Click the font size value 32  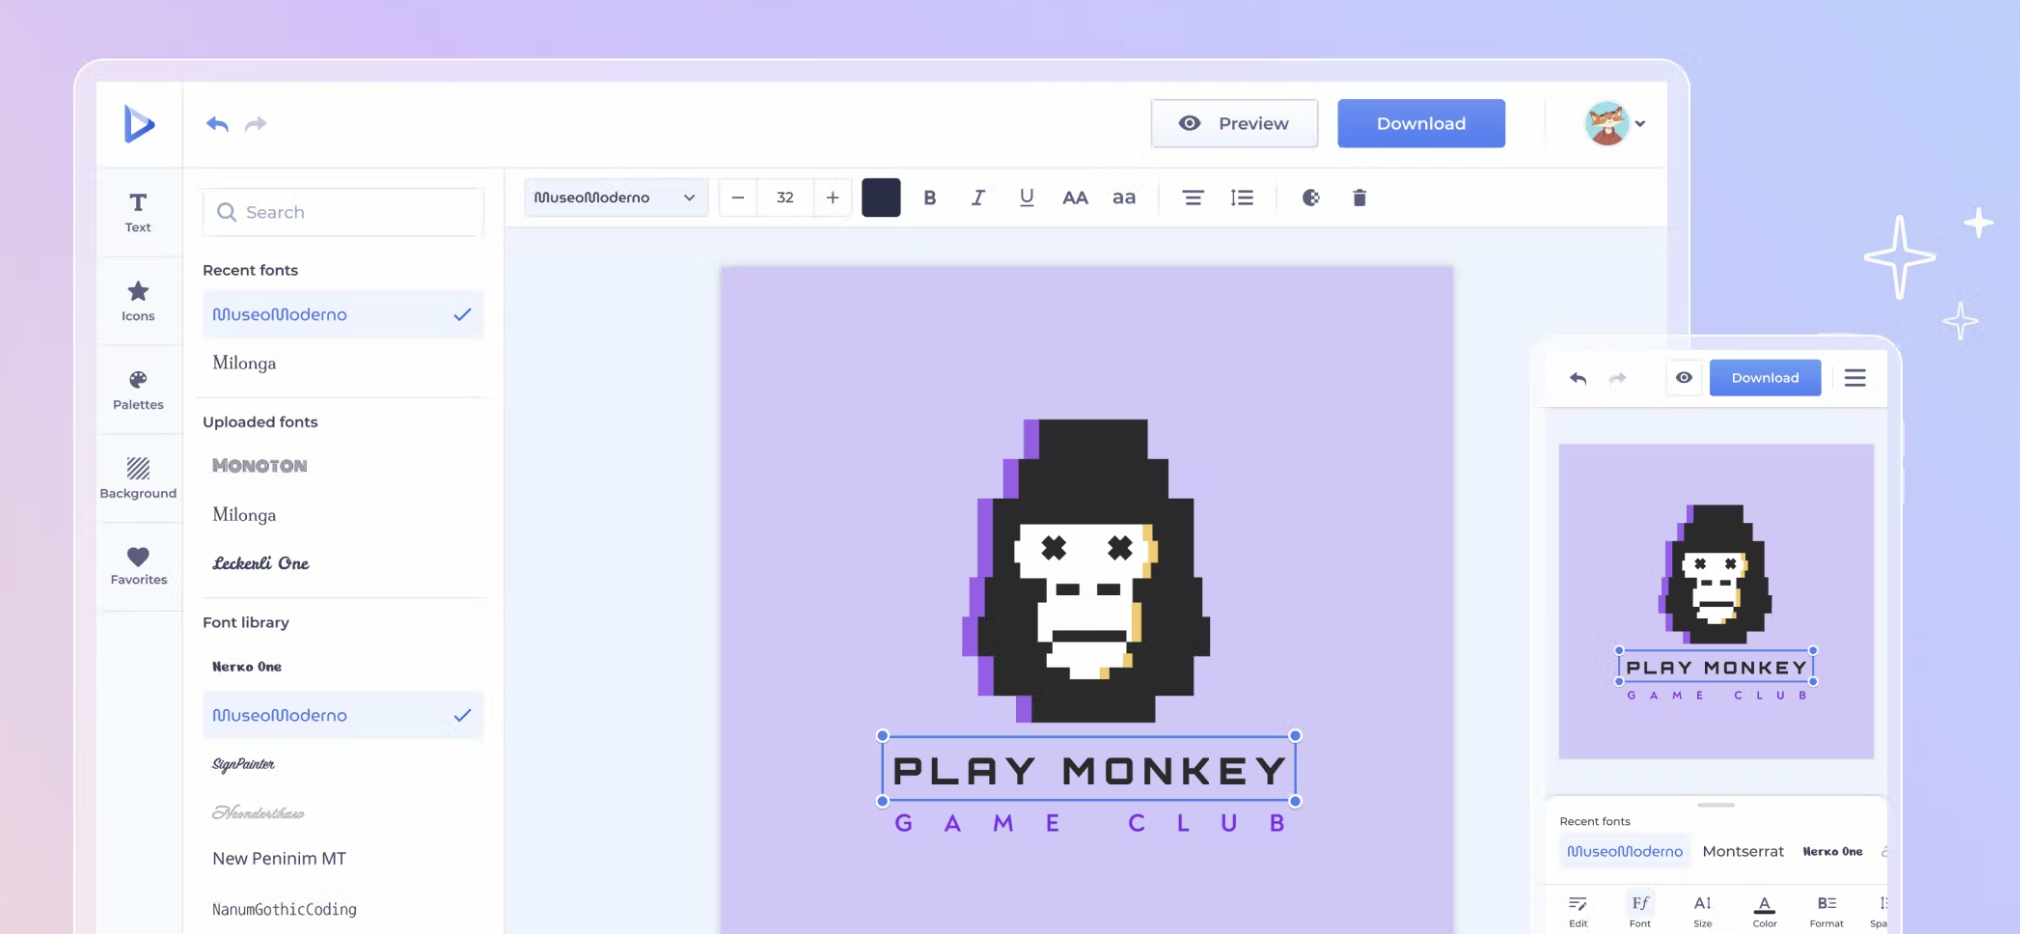pyautogui.click(x=785, y=198)
